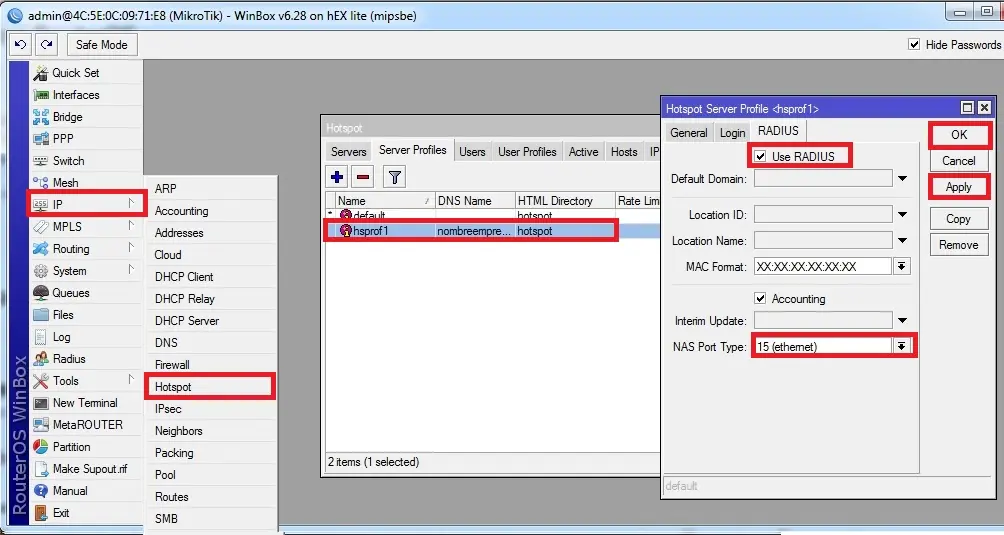Click the PPP icon in sidebar

point(41,139)
